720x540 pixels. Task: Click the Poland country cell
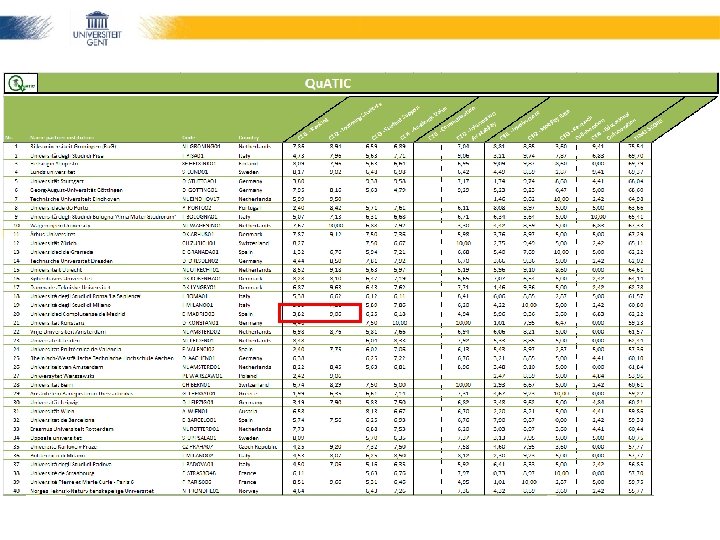tap(248, 376)
